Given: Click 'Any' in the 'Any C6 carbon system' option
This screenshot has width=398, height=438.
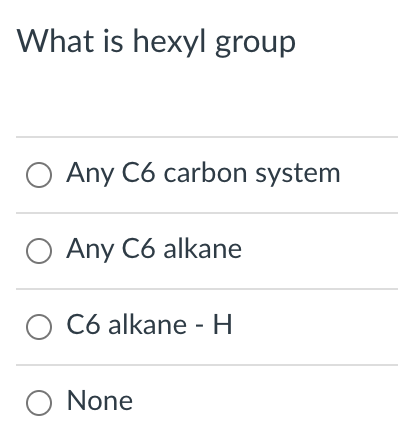Looking at the screenshot, I should 90,174.
